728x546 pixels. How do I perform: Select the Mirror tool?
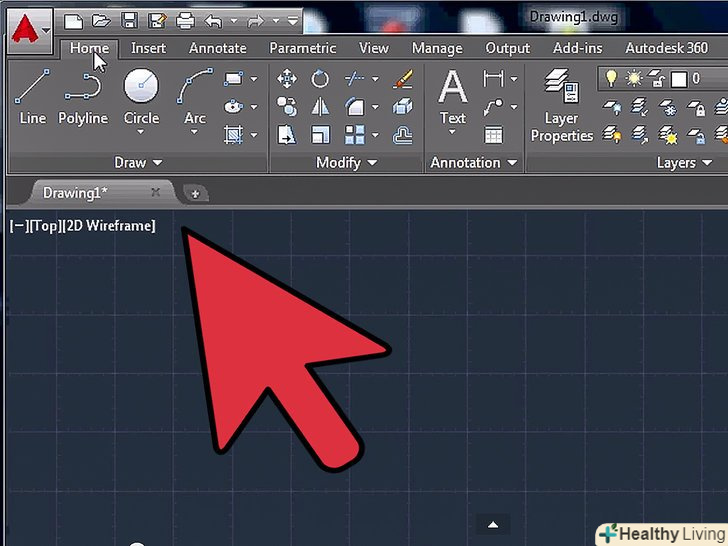click(320, 107)
